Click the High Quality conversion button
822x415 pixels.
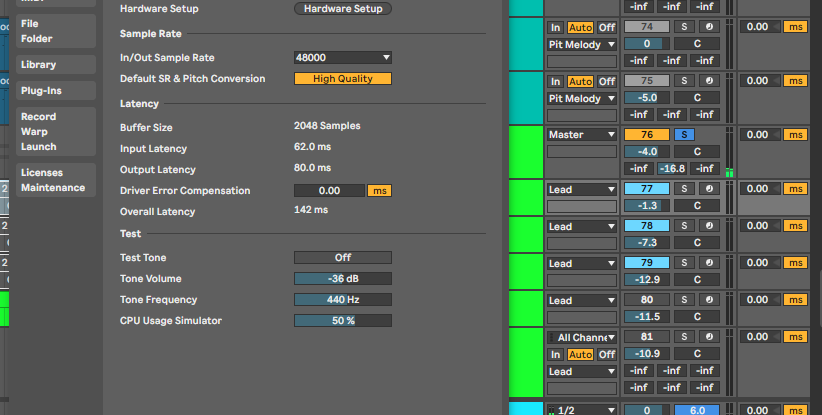click(x=342, y=79)
